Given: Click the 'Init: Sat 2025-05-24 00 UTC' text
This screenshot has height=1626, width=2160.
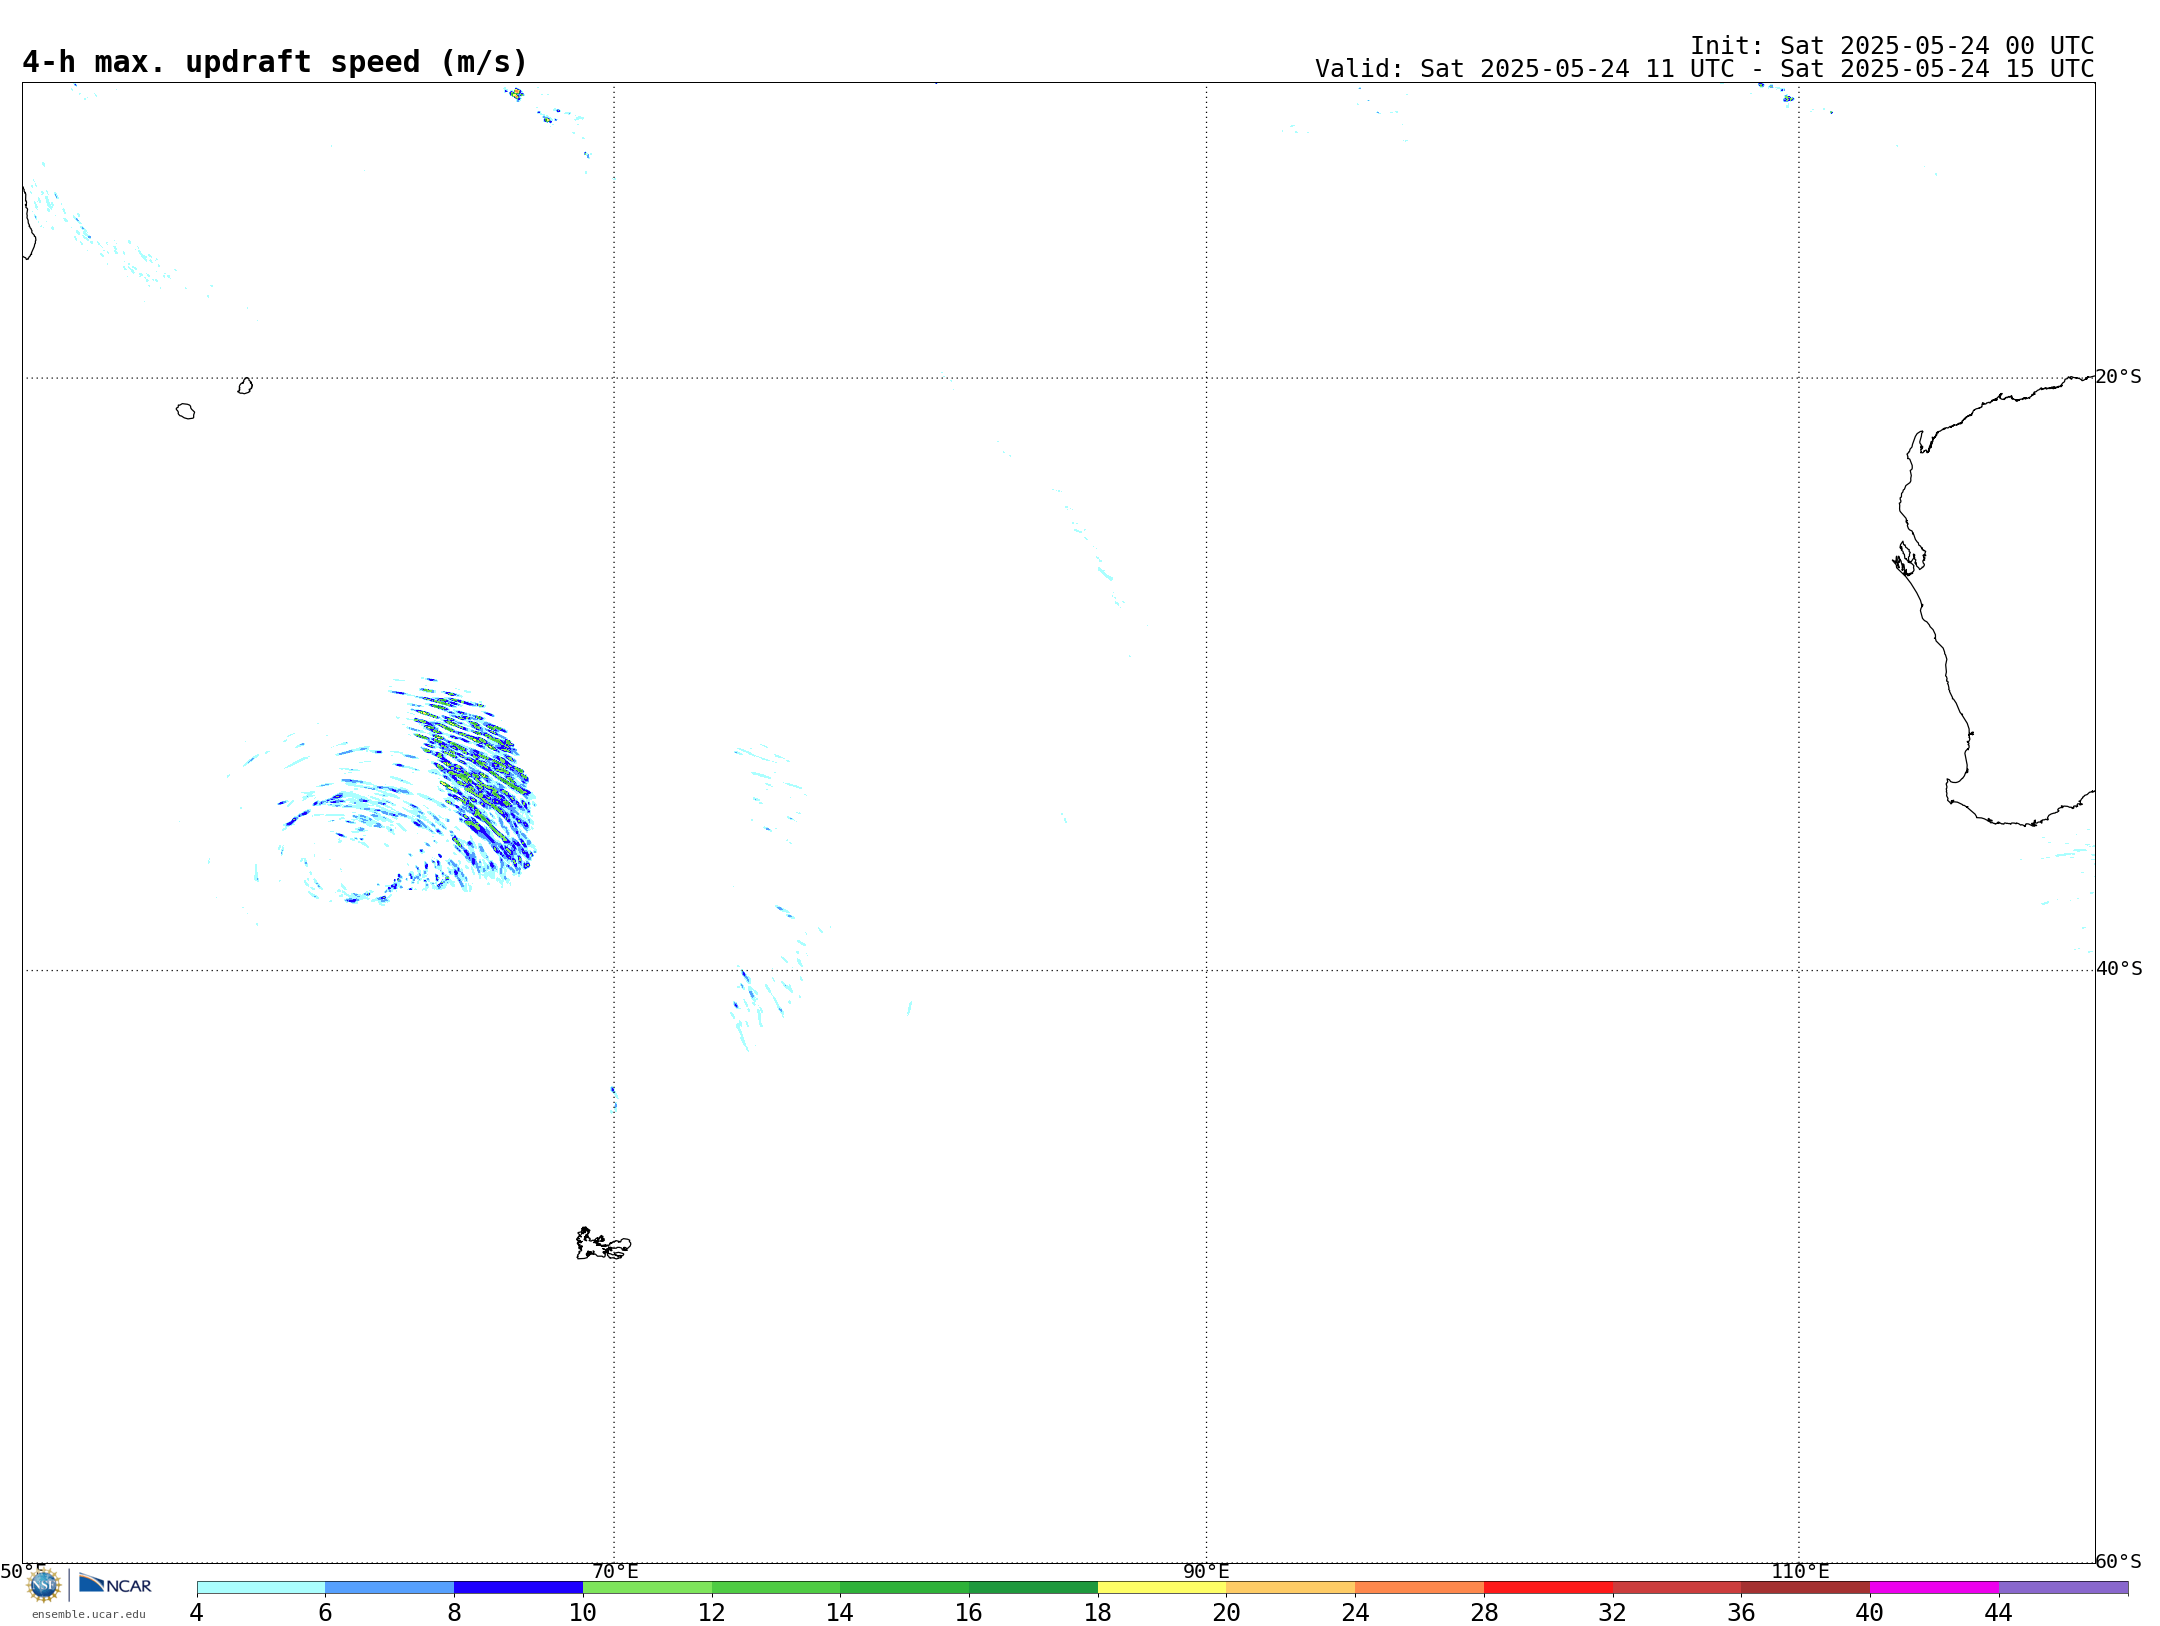Looking at the screenshot, I should [x=1892, y=46].
